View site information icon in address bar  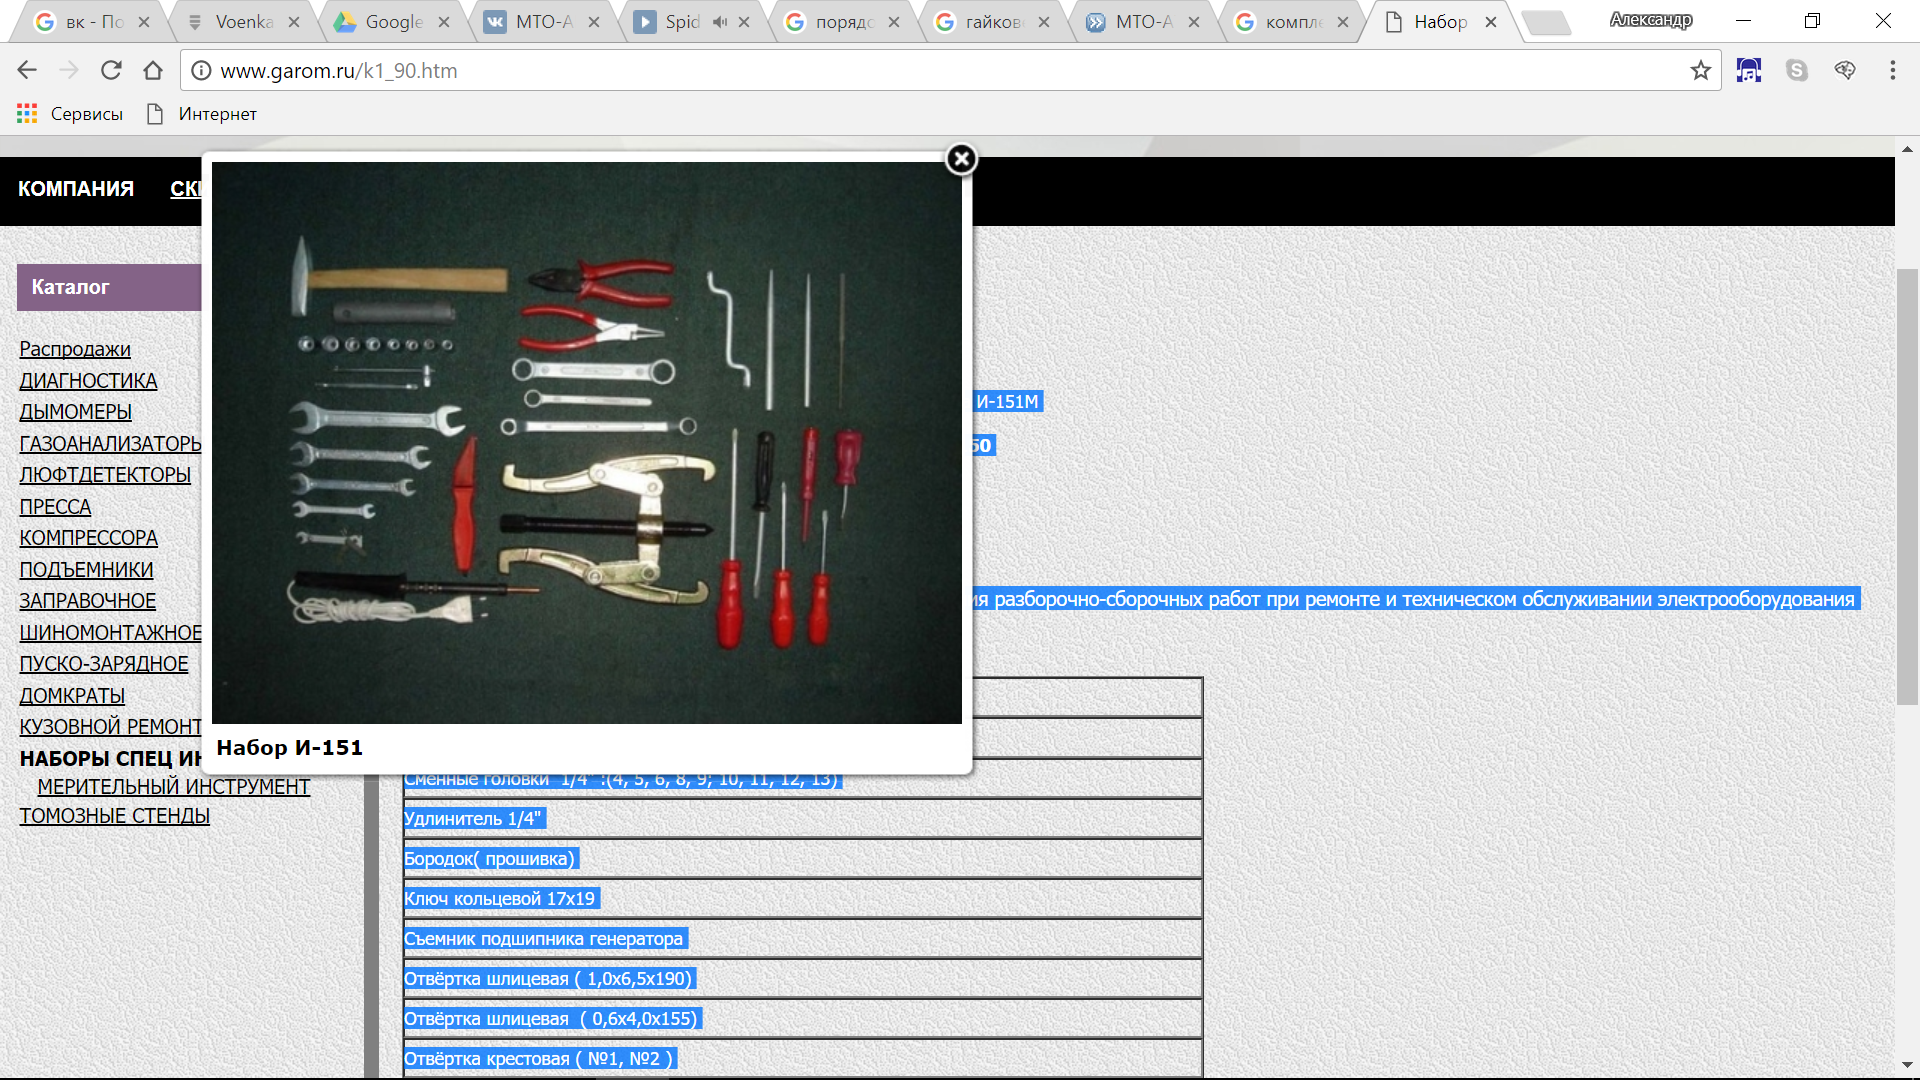(x=201, y=70)
